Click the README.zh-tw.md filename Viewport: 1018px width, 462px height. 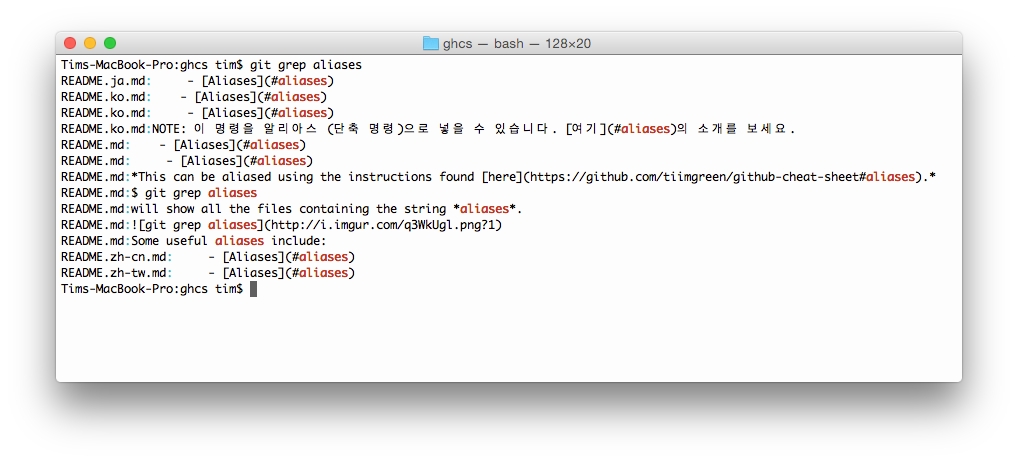(112, 273)
